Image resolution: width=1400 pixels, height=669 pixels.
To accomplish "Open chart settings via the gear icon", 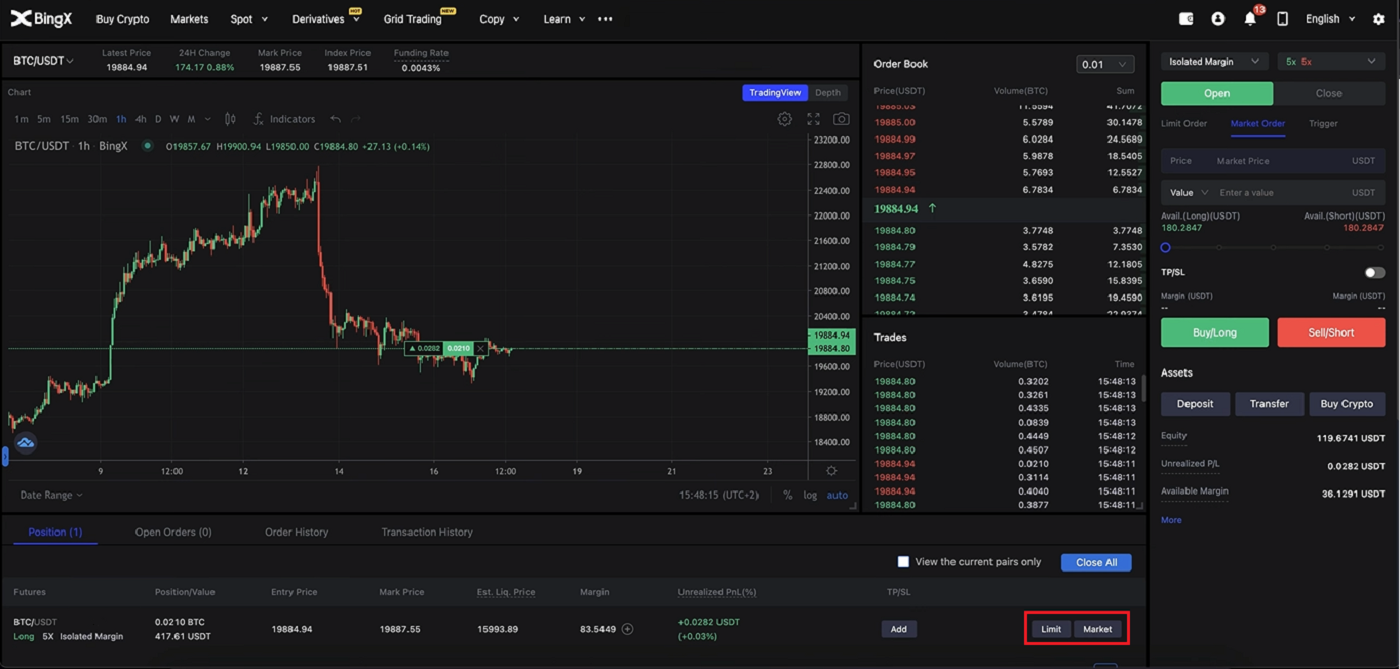I will coord(785,118).
